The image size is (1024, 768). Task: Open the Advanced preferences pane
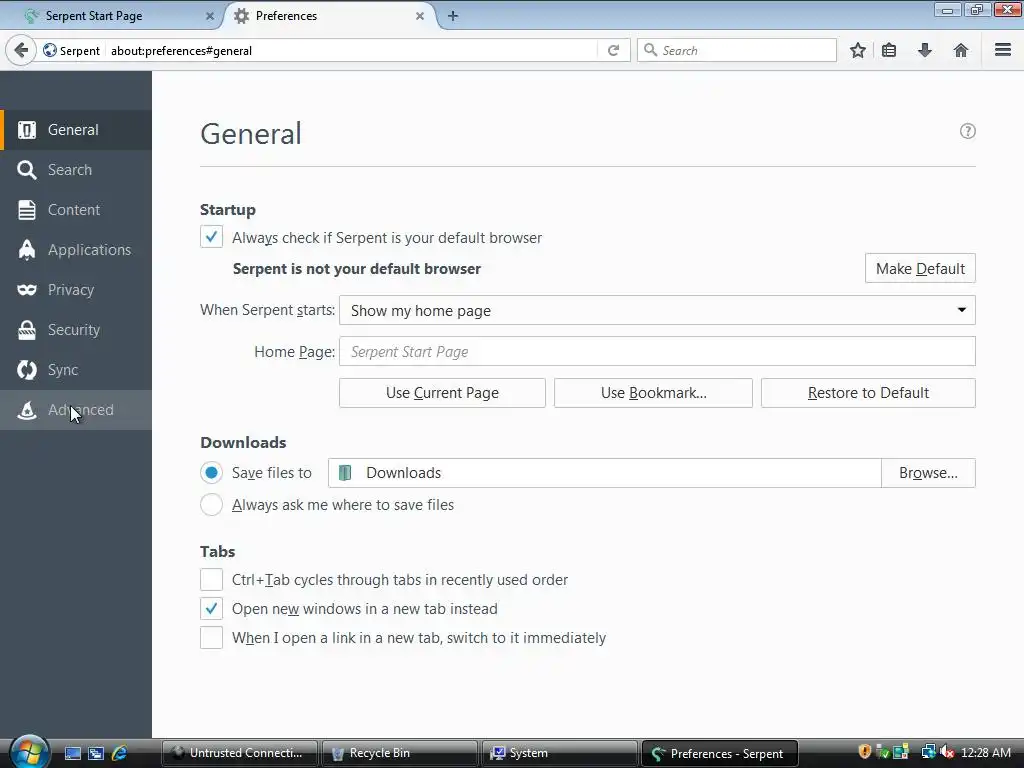point(76,409)
